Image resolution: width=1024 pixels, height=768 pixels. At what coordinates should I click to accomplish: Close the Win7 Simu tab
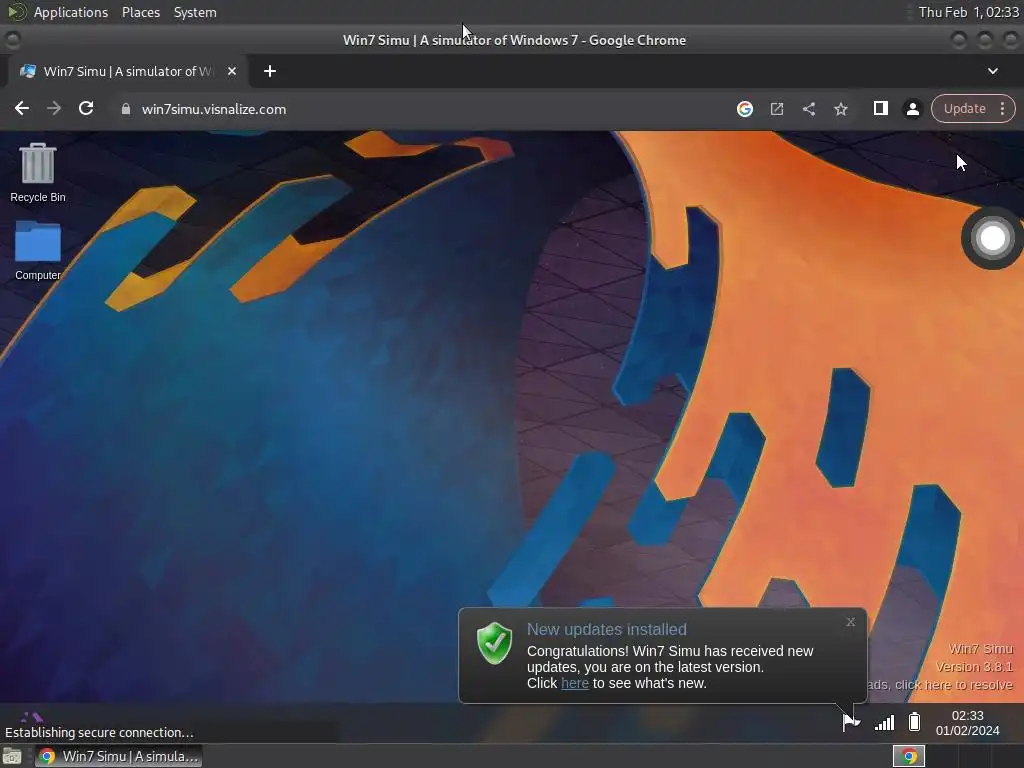pyautogui.click(x=231, y=71)
